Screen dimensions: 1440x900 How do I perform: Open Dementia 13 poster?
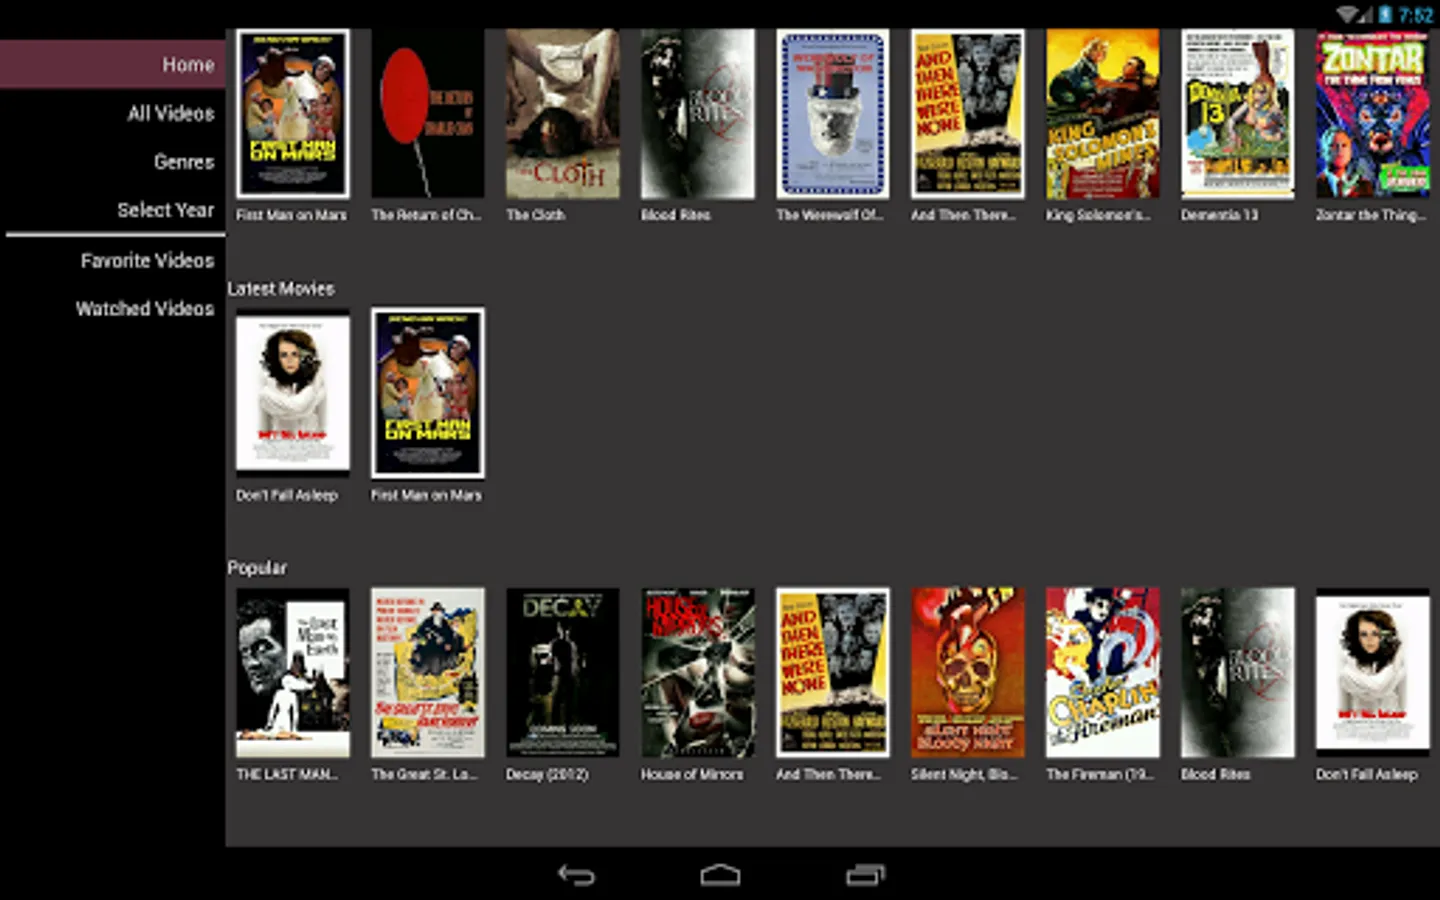pos(1238,113)
